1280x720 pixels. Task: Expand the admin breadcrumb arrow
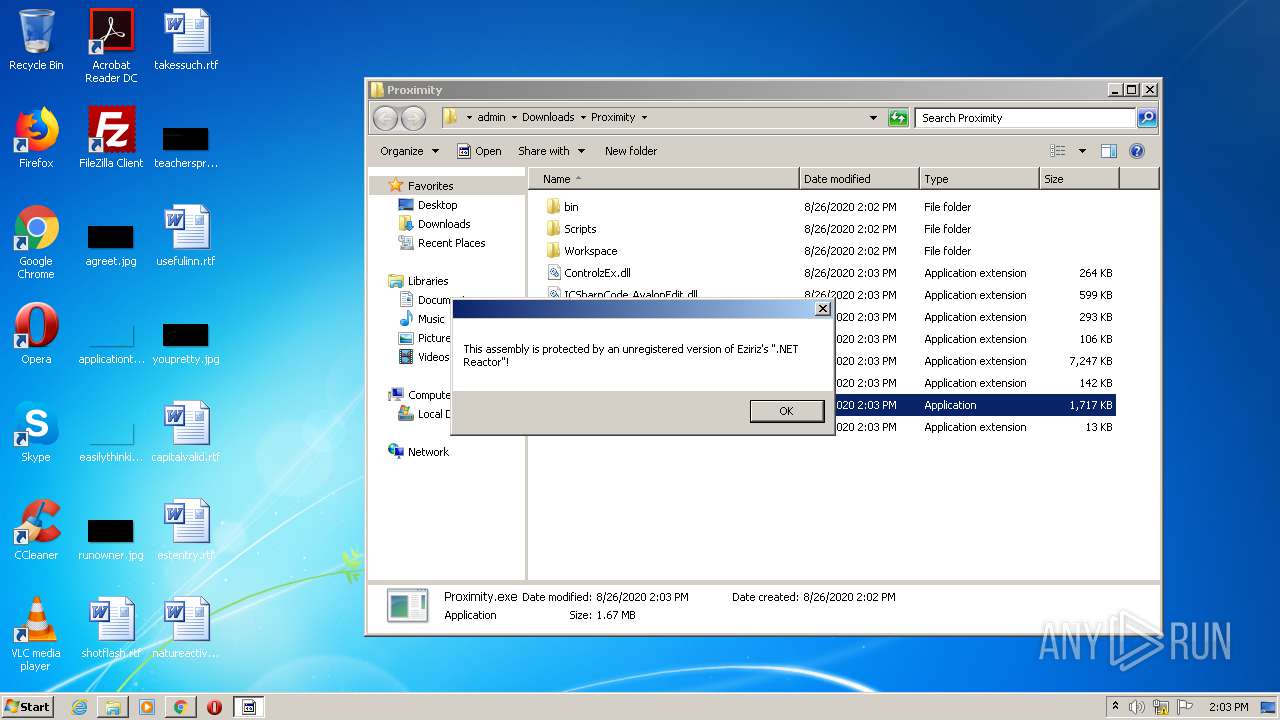point(514,117)
